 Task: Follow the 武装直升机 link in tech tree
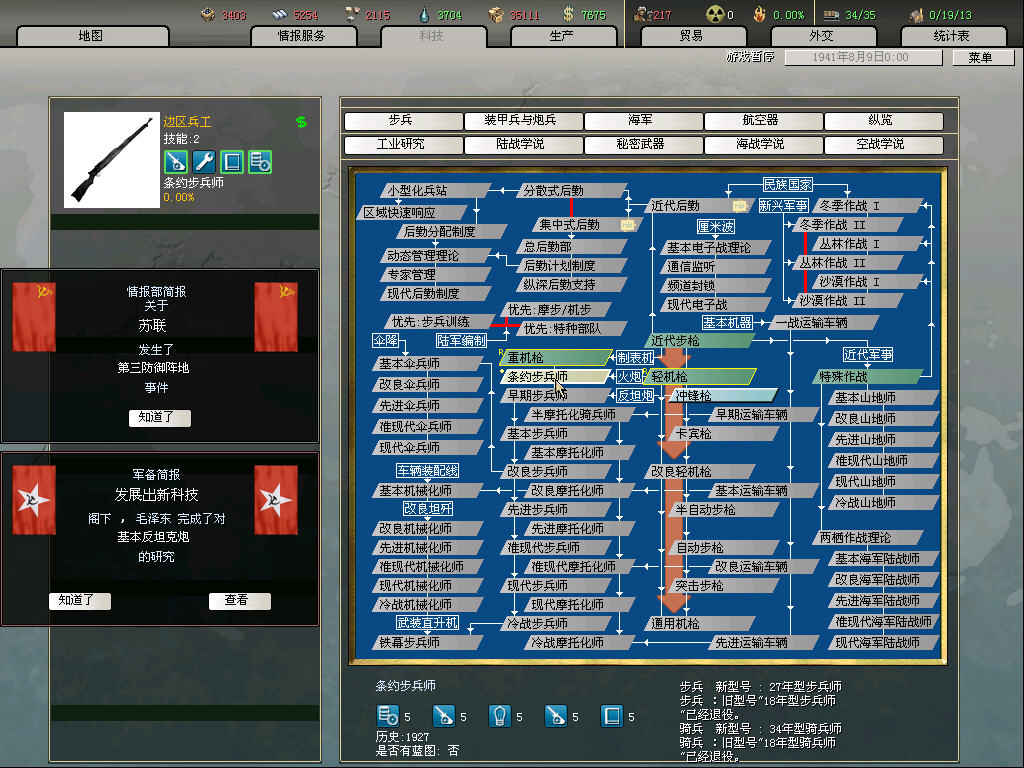coord(427,623)
